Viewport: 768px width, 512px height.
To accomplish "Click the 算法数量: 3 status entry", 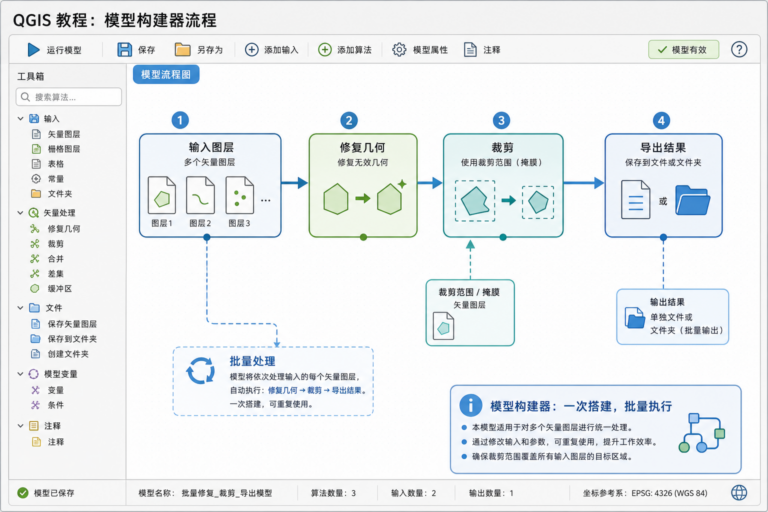I will point(333,493).
